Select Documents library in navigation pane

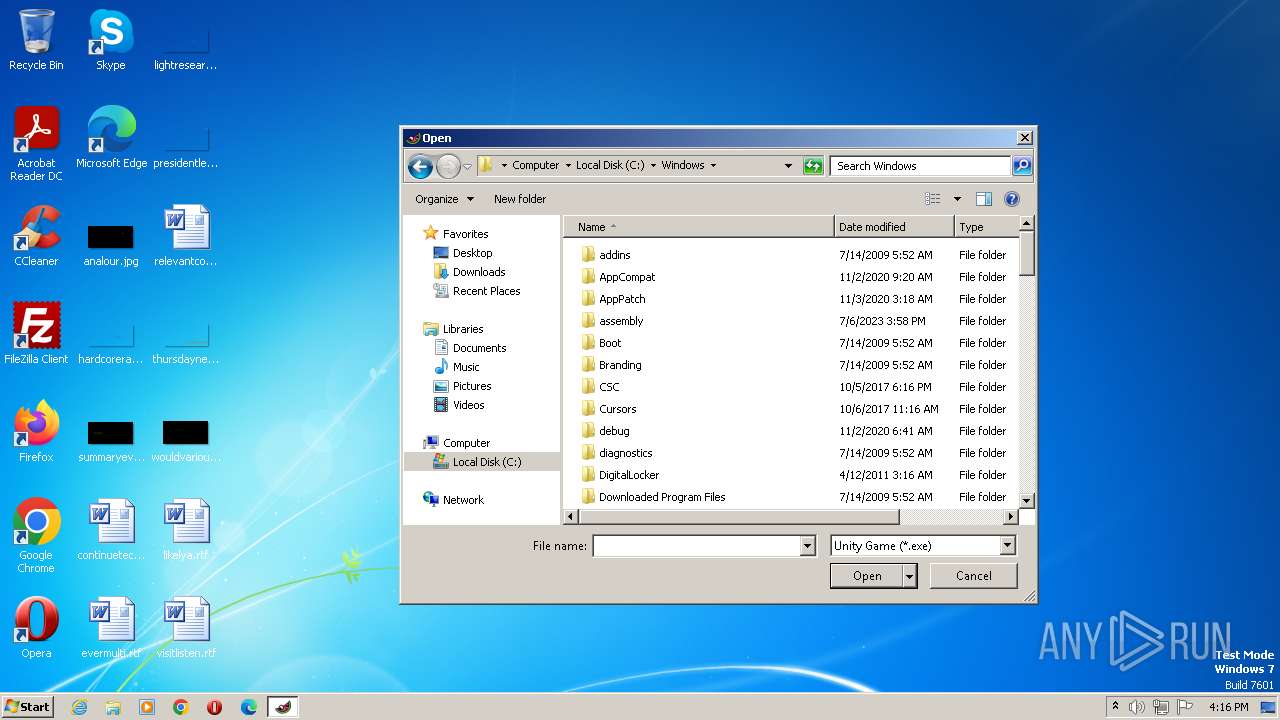point(479,348)
